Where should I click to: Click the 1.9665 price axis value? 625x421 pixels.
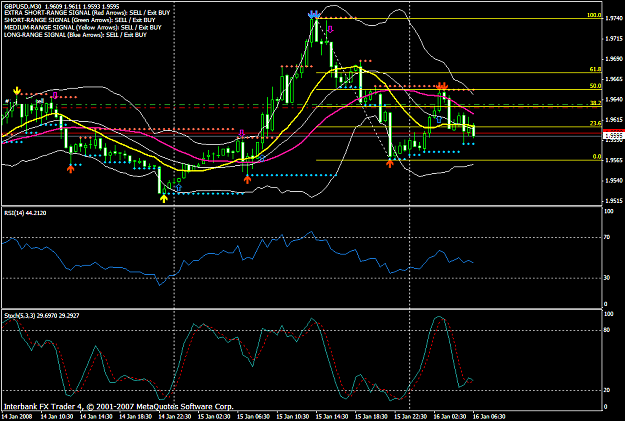coord(614,79)
